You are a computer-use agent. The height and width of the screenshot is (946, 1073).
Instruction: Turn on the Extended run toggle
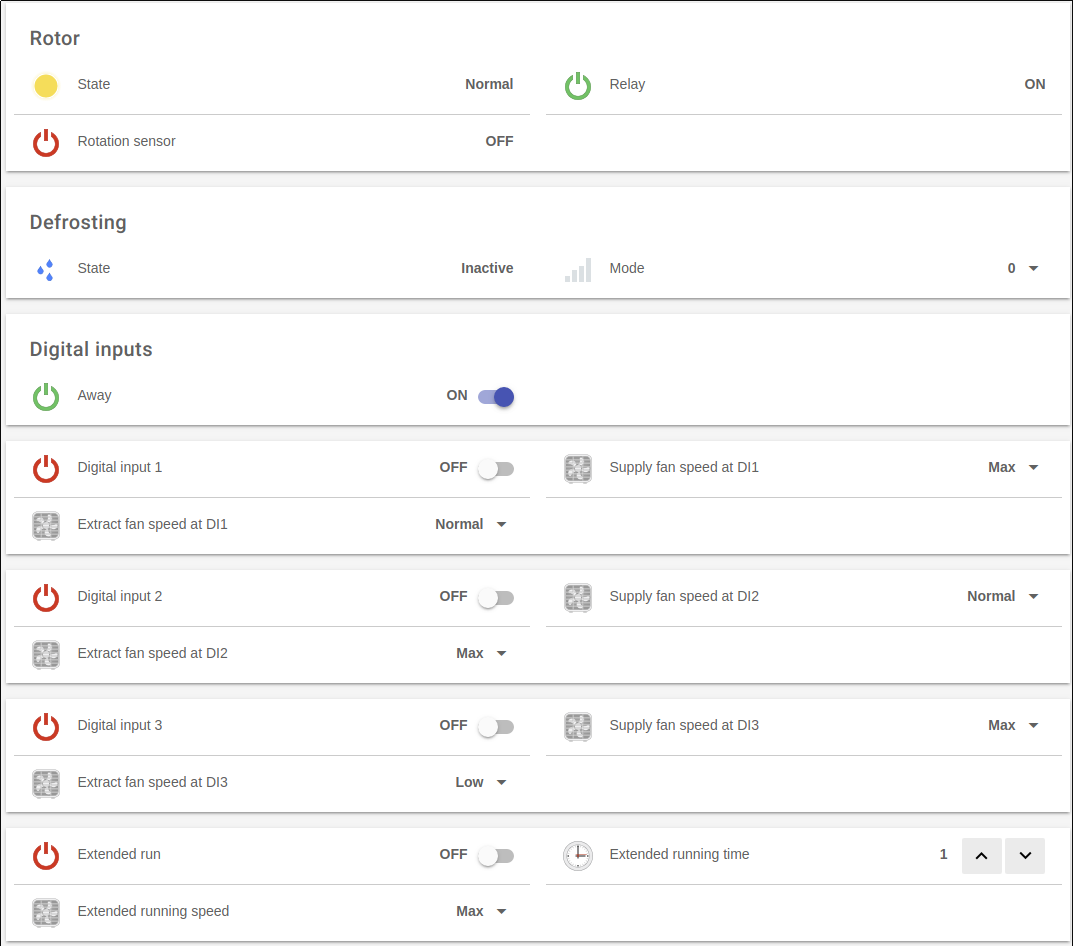click(x=496, y=856)
